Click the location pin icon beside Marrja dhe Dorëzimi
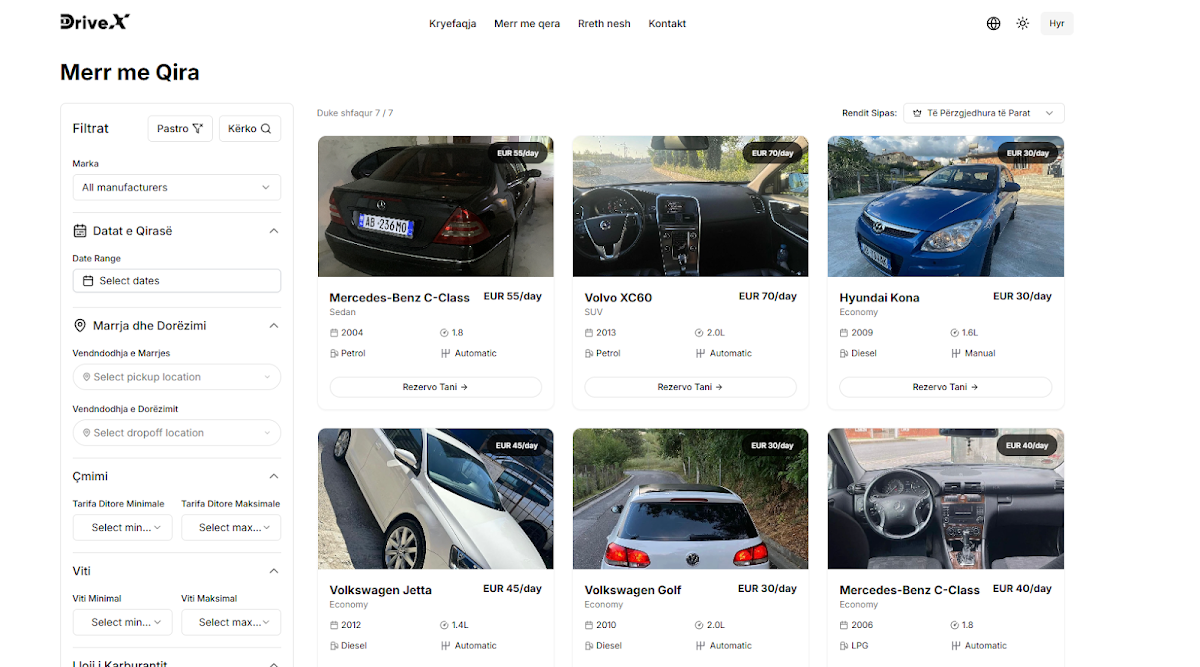The width and height of the screenshot is (1200, 667). pyautogui.click(x=80, y=326)
